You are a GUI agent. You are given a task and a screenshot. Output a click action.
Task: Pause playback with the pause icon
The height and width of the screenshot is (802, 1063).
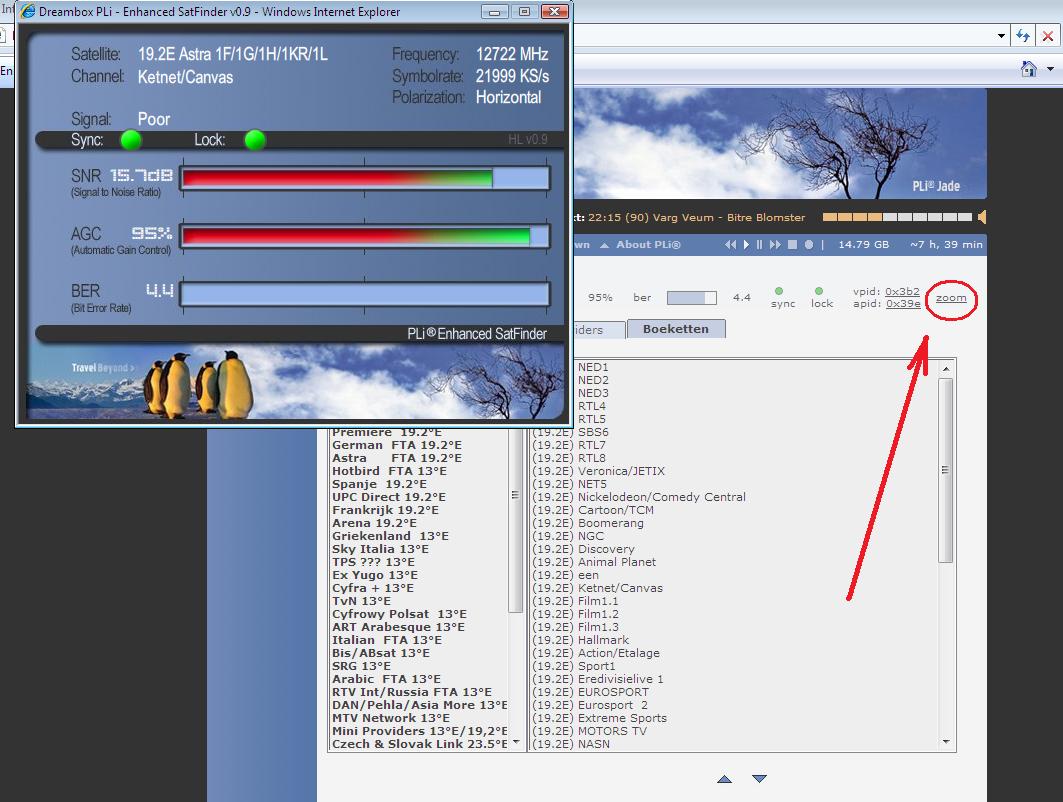tap(760, 245)
